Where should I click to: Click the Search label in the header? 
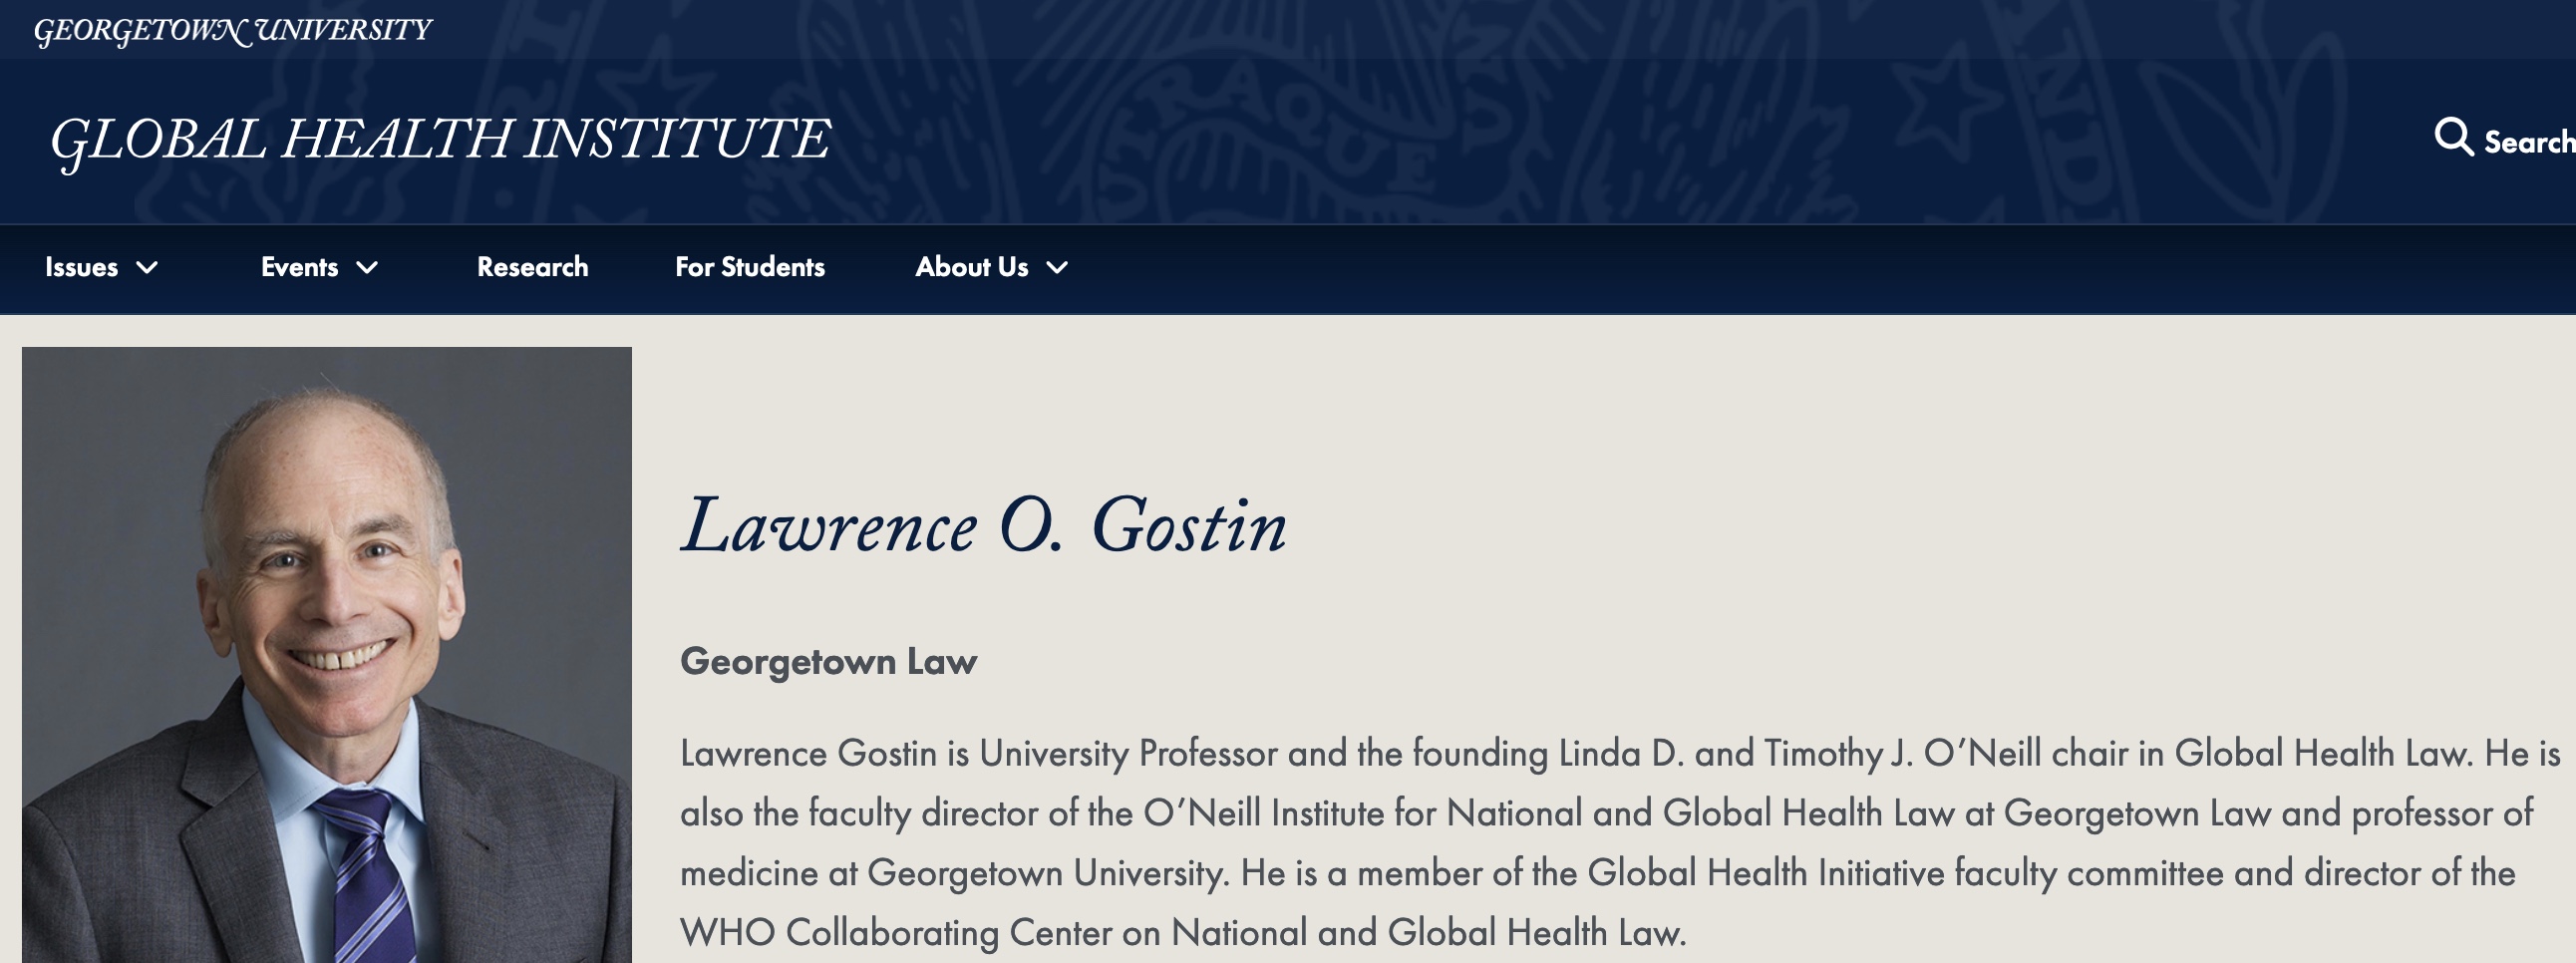pyautogui.click(x=2528, y=143)
